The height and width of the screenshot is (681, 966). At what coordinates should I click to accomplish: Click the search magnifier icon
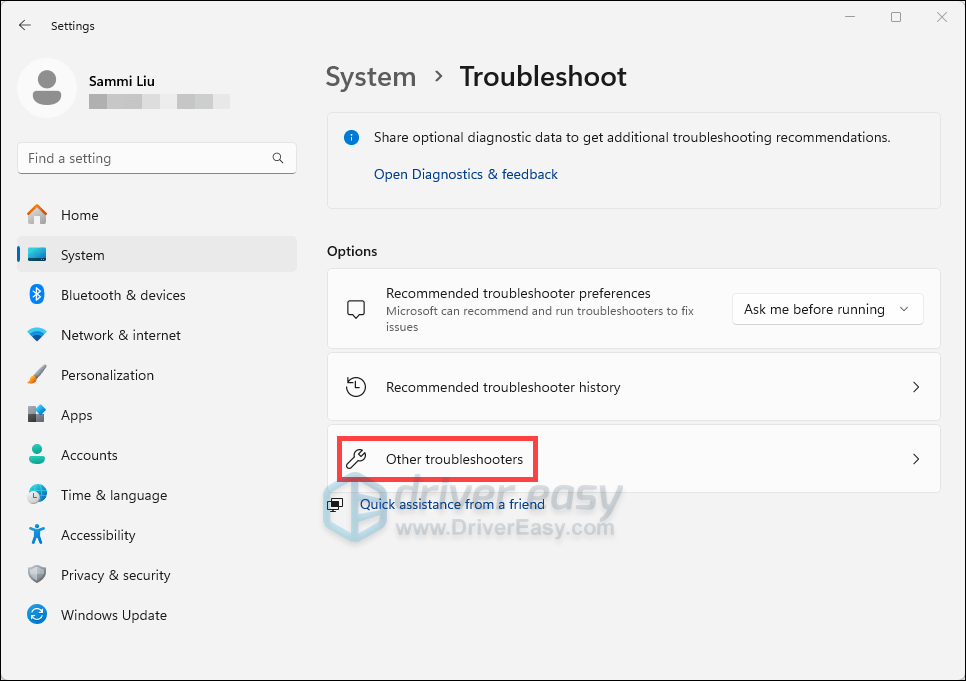(x=278, y=158)
